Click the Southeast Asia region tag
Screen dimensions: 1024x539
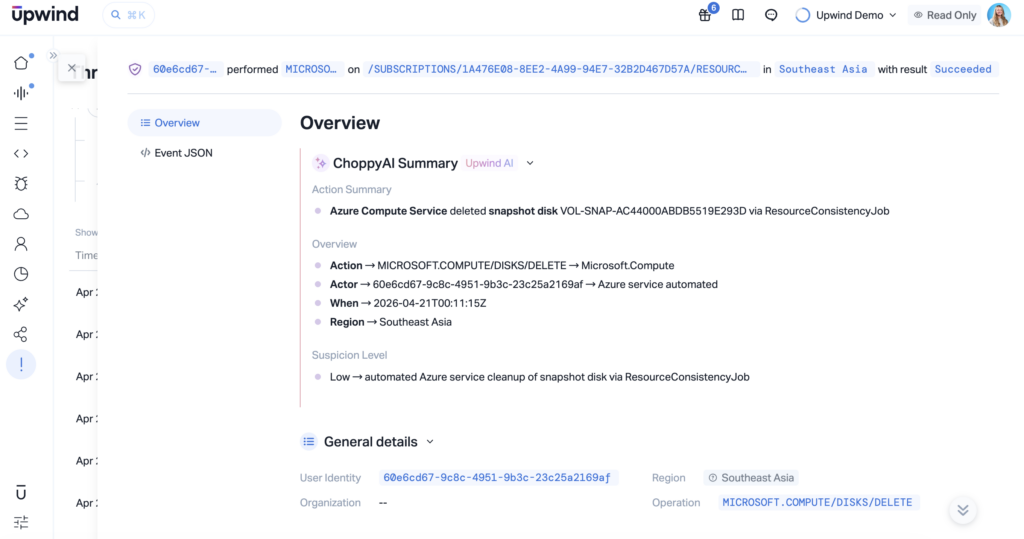click(751, 478)
